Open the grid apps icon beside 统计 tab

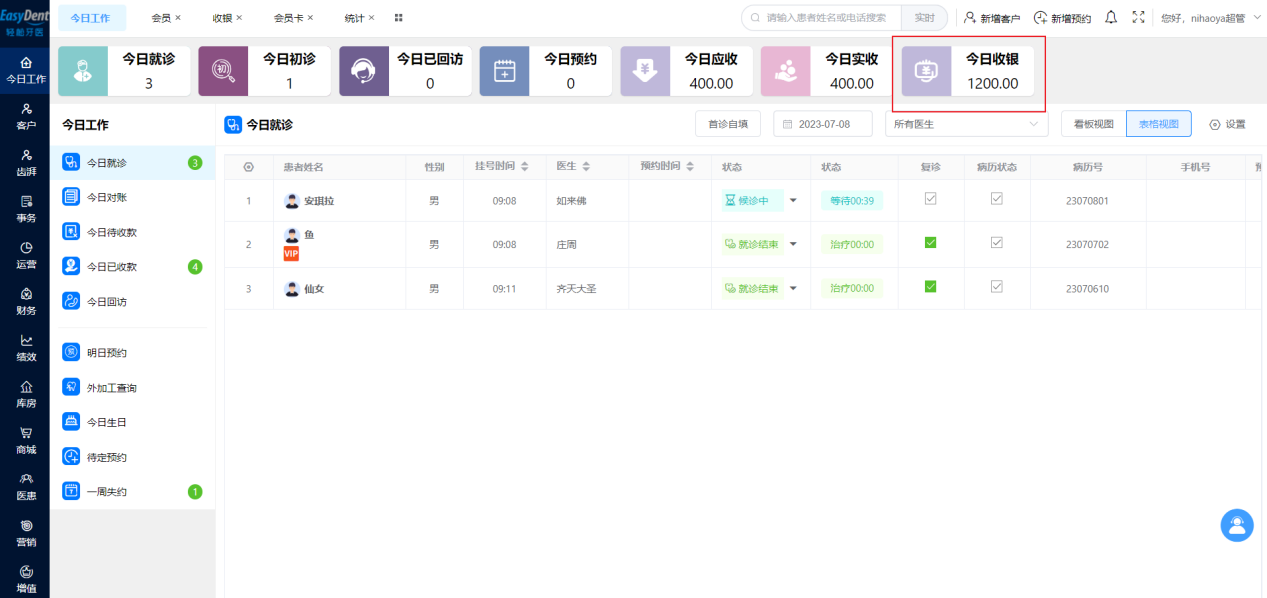pos(399,18)
